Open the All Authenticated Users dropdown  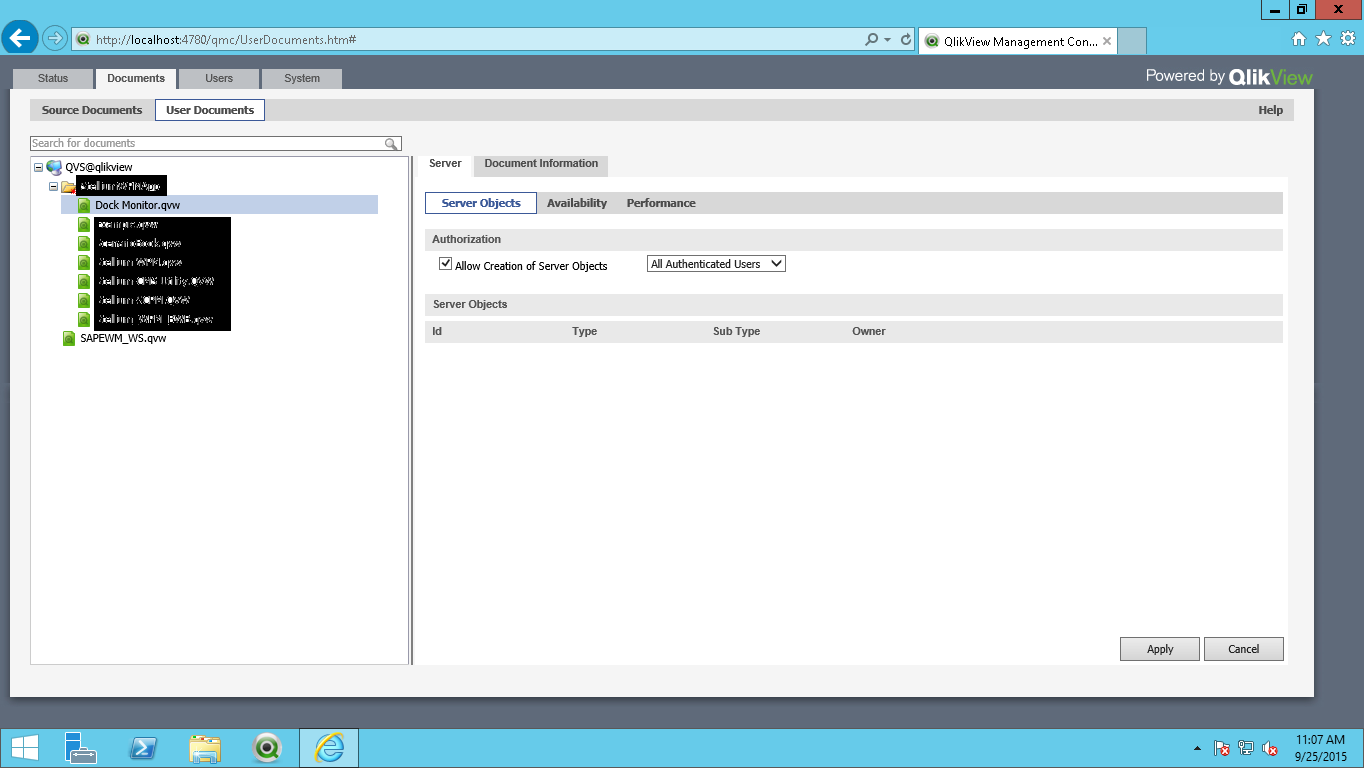point(717,264)
